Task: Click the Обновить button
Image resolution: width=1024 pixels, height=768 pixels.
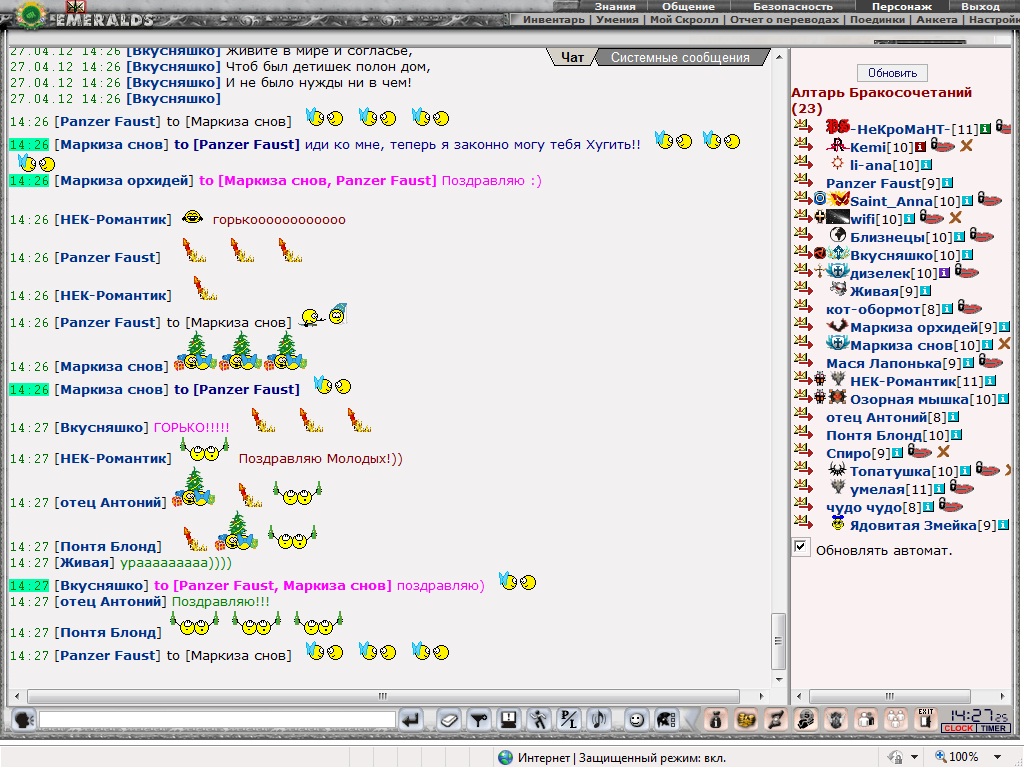Action: (x=892, y=72)
